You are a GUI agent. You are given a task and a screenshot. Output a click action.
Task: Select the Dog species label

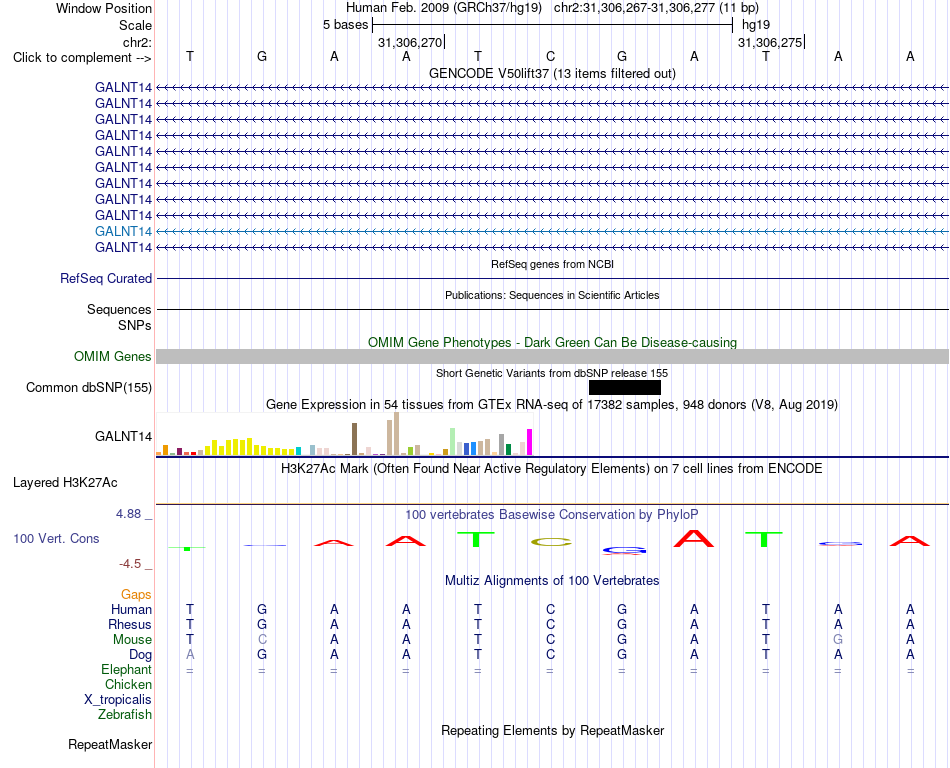click(141, 655)
